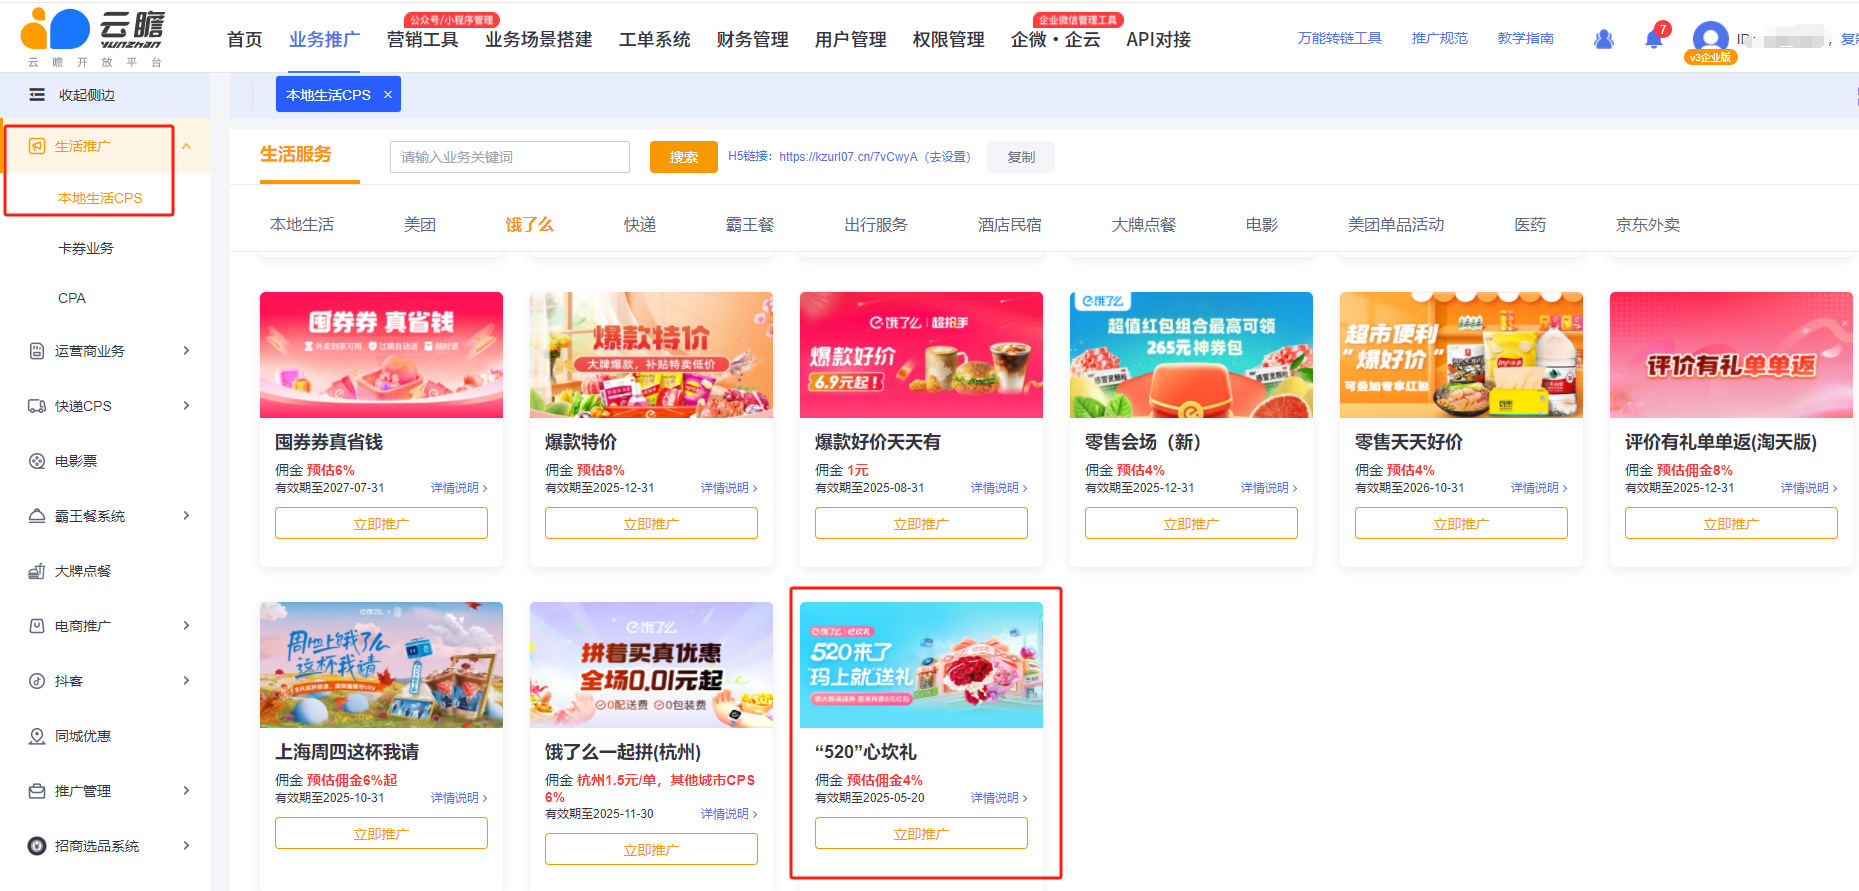Expand the 抖客 submenu arrow
Screen dimensions: 1859x891
click(x=186, y=681)
